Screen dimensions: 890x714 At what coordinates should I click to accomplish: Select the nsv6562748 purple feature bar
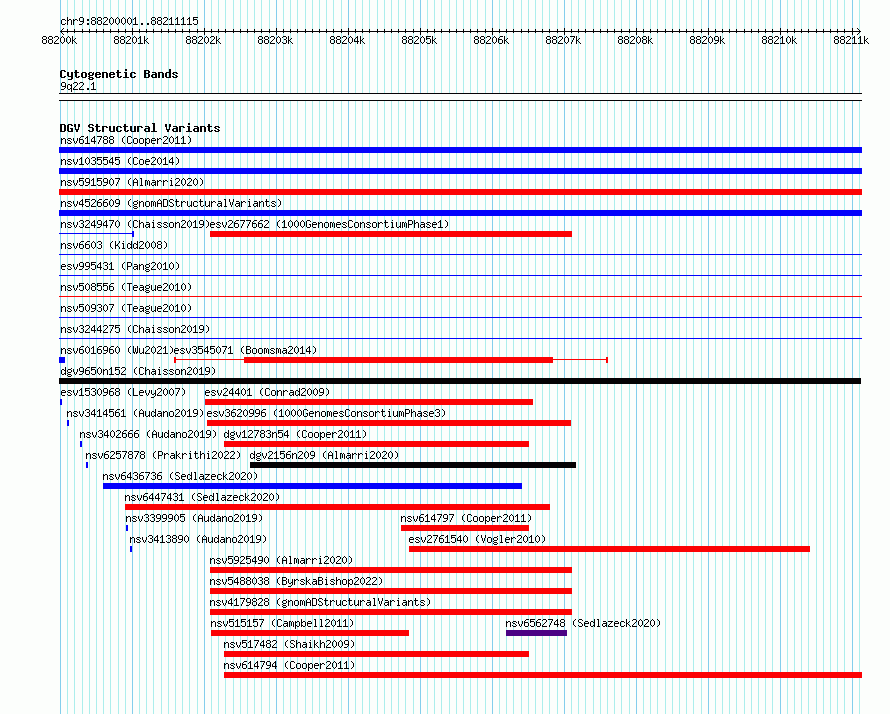(x=536, y=633)
